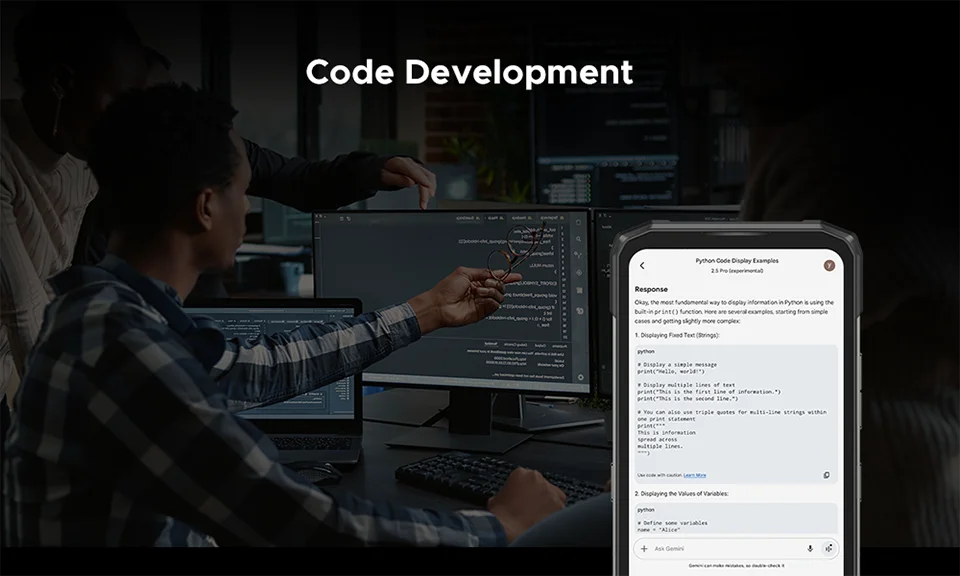This screenshot has height=576, width=960.
Task: Open the source control icon in the editor sidebar
Action: click(x=580, y=255)
